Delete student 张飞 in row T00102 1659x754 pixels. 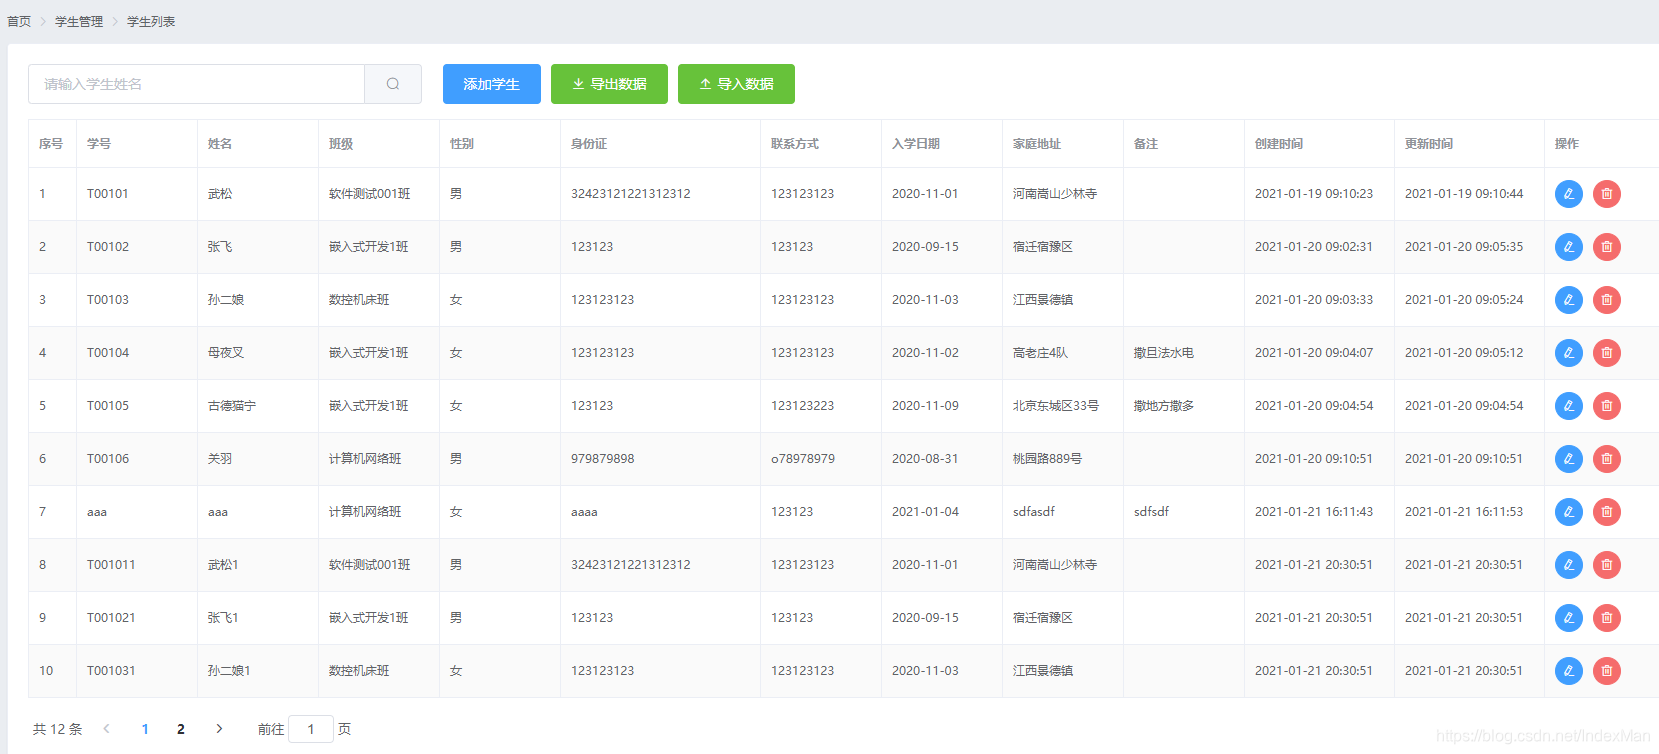point(1607,247)
